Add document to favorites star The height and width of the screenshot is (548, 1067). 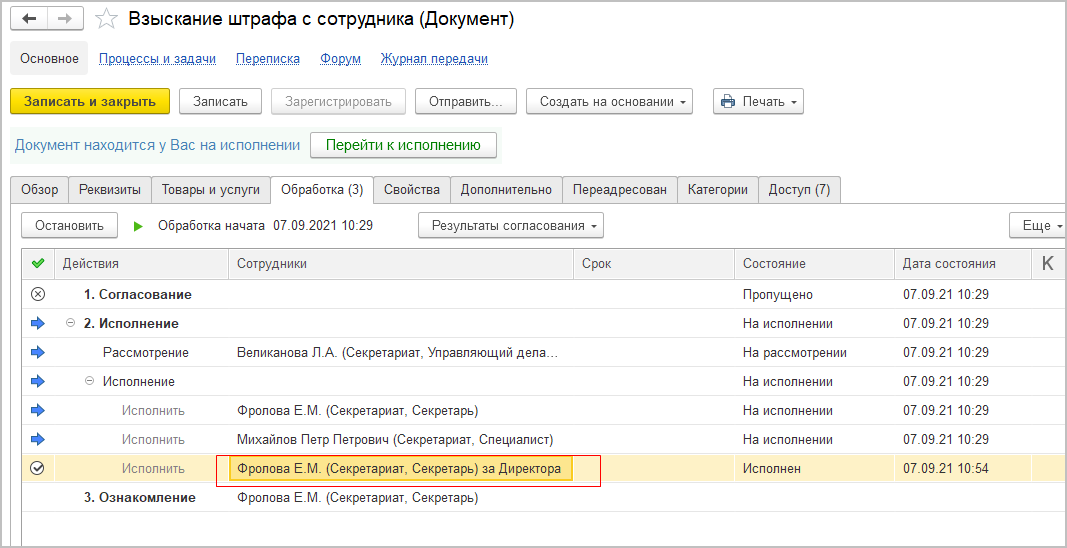tap(106, 19)
